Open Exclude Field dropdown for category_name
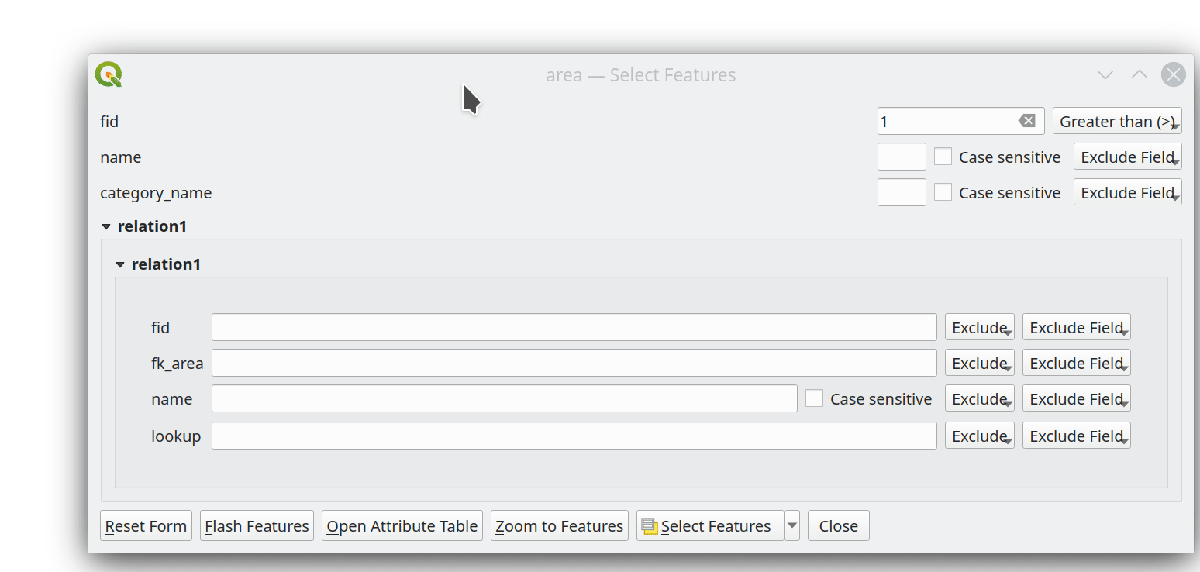The height and width of the screenshot is (572, 1200). point(1127,193)
